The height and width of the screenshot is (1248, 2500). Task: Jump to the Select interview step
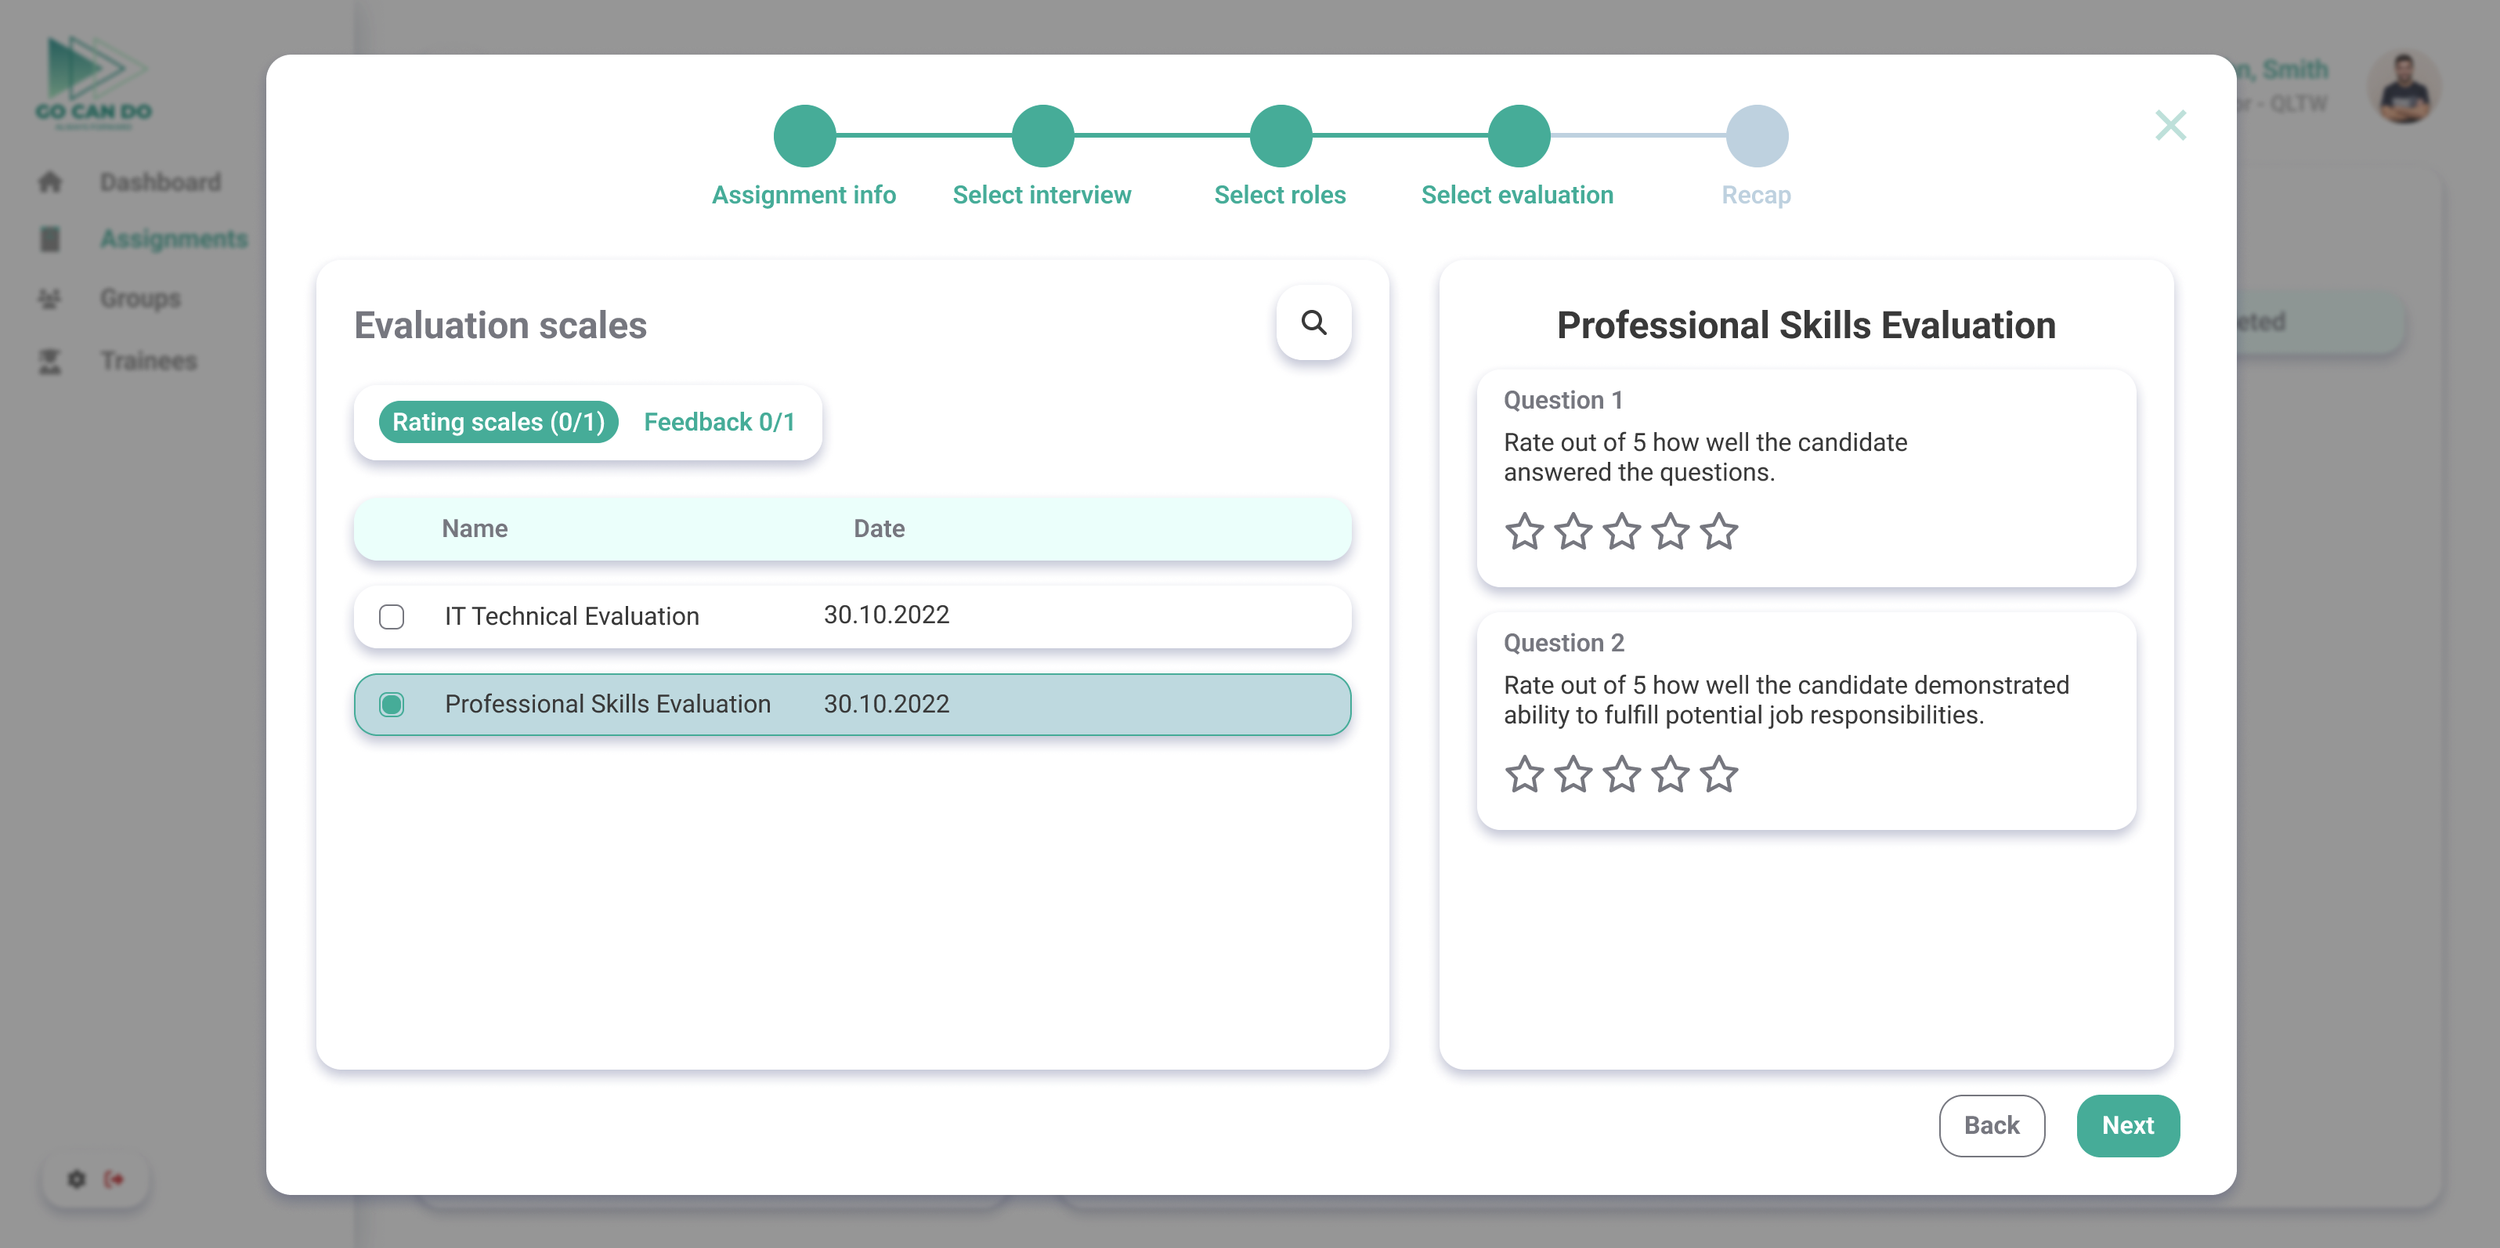pos(1042,136)
